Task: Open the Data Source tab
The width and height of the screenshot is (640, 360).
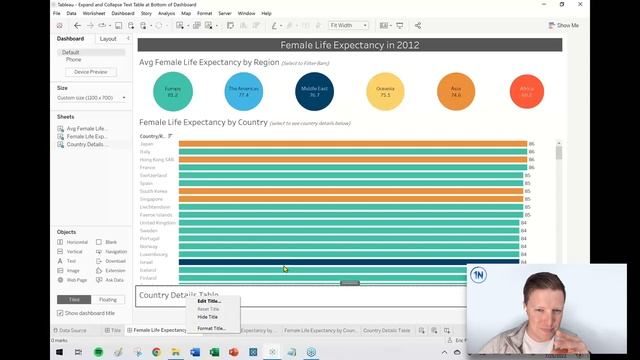Action: 70,330
